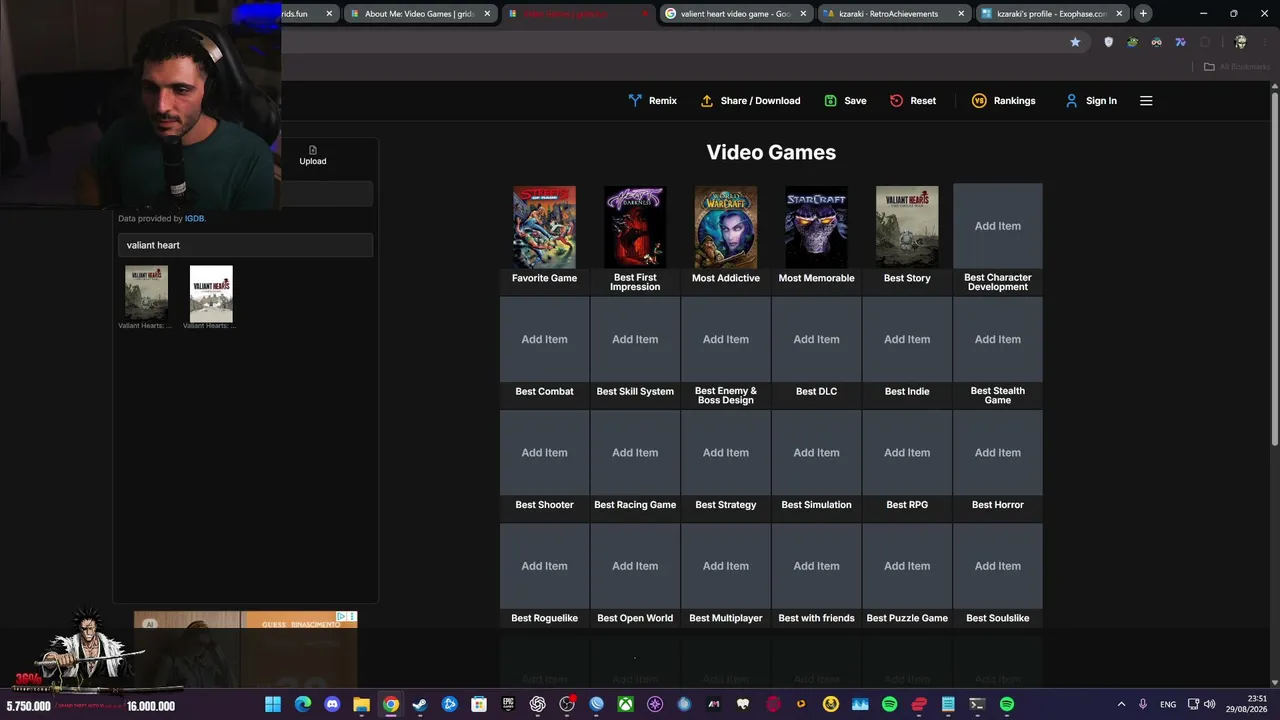1280x720 pixels.
Task: Add an item to the Best RPG slot
Action: click(x=907, y=452)
